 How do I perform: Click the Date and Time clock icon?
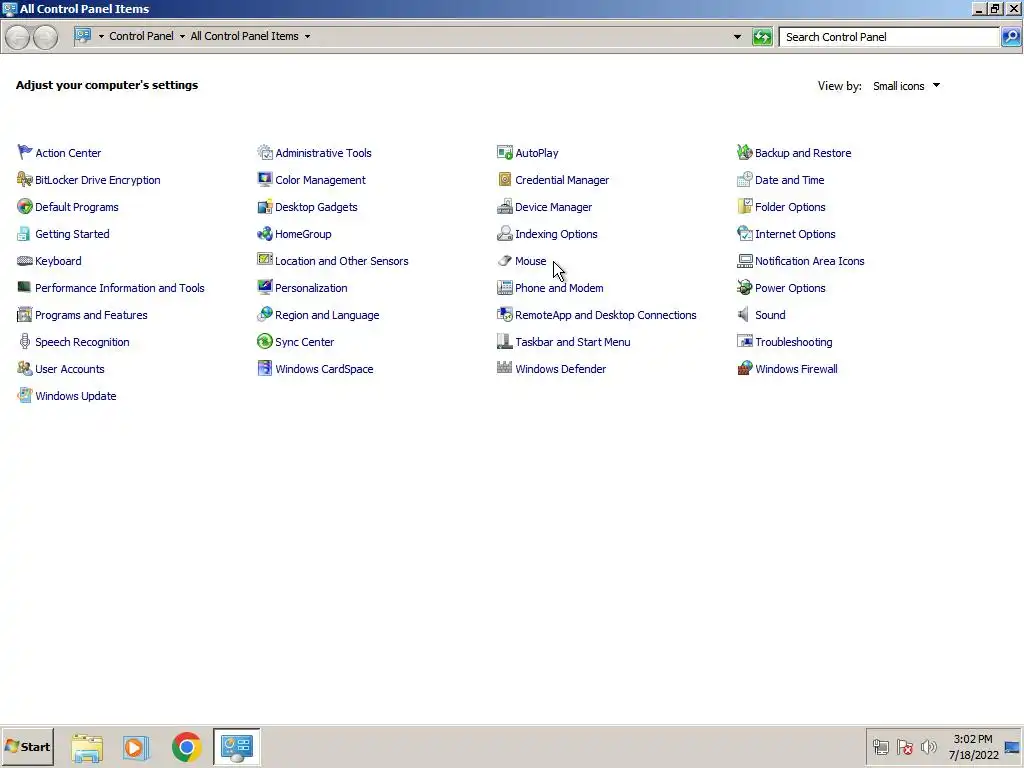pos(744,180)
